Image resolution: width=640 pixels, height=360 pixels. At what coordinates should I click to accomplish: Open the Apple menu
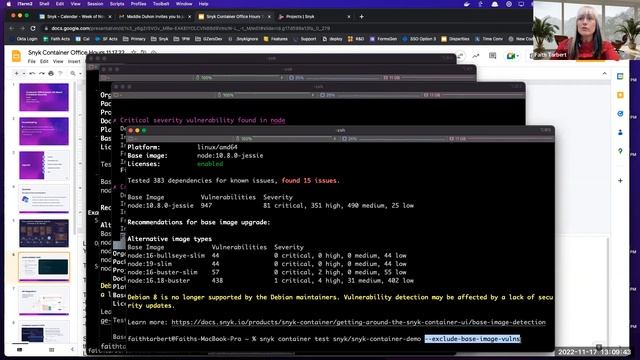[x=8, y=4]
